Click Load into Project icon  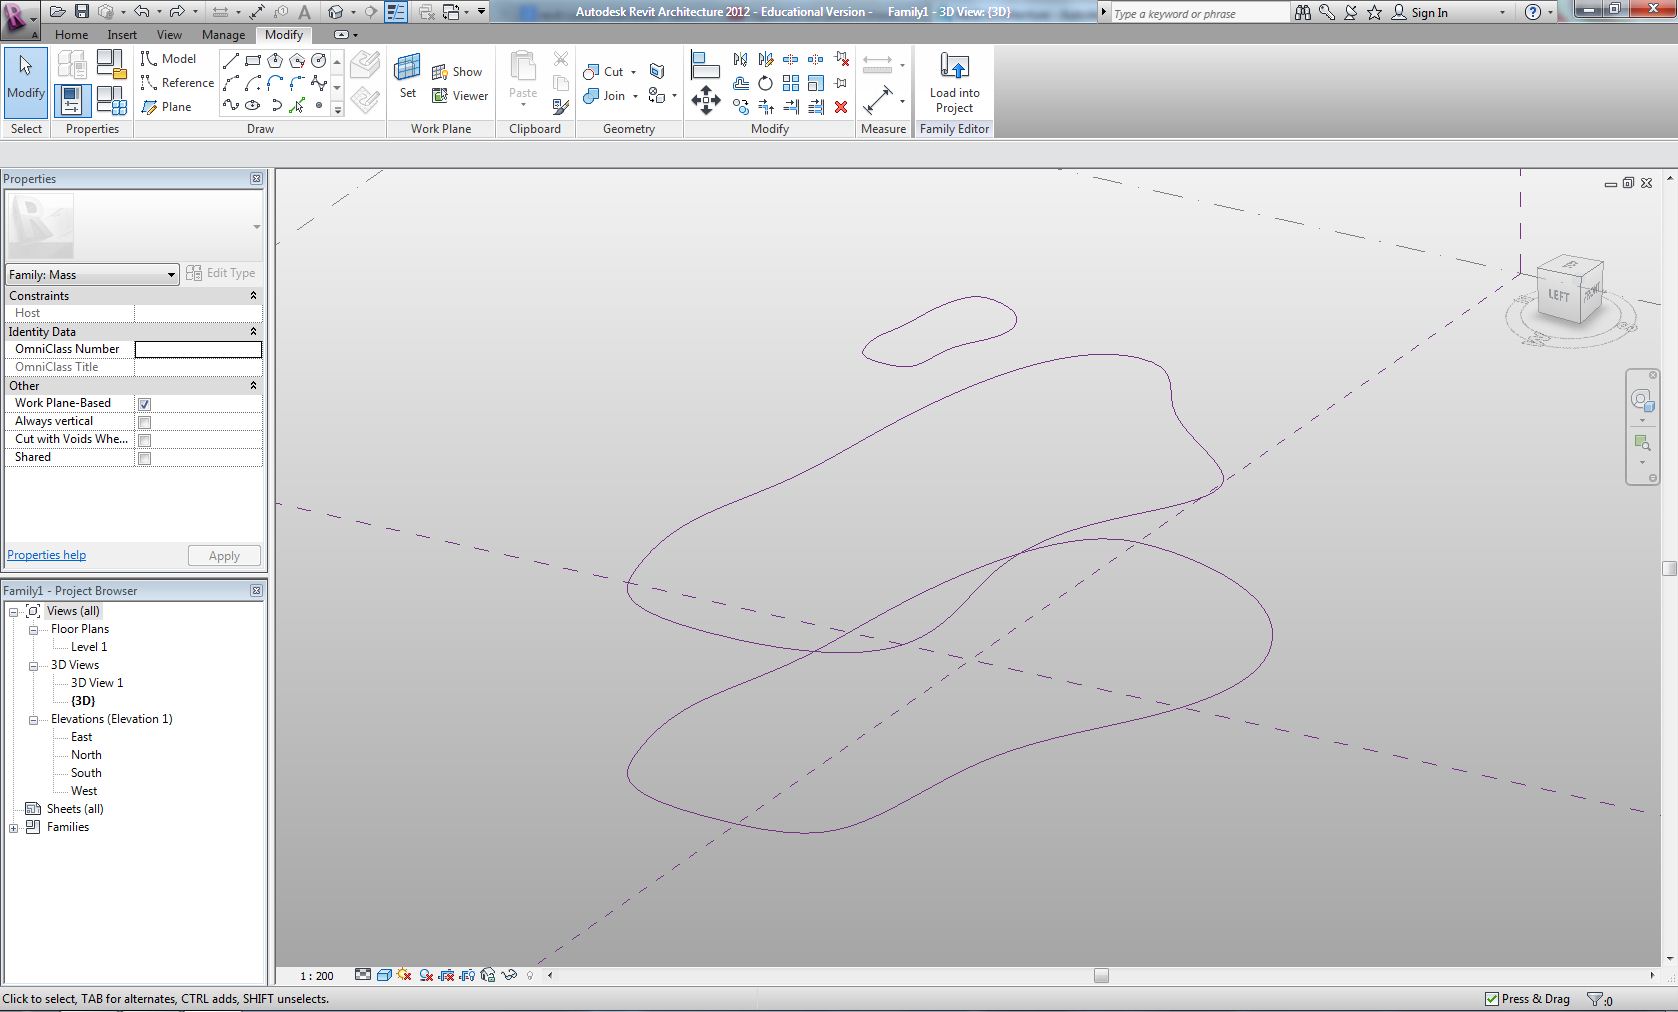click(x=954, y=68)
